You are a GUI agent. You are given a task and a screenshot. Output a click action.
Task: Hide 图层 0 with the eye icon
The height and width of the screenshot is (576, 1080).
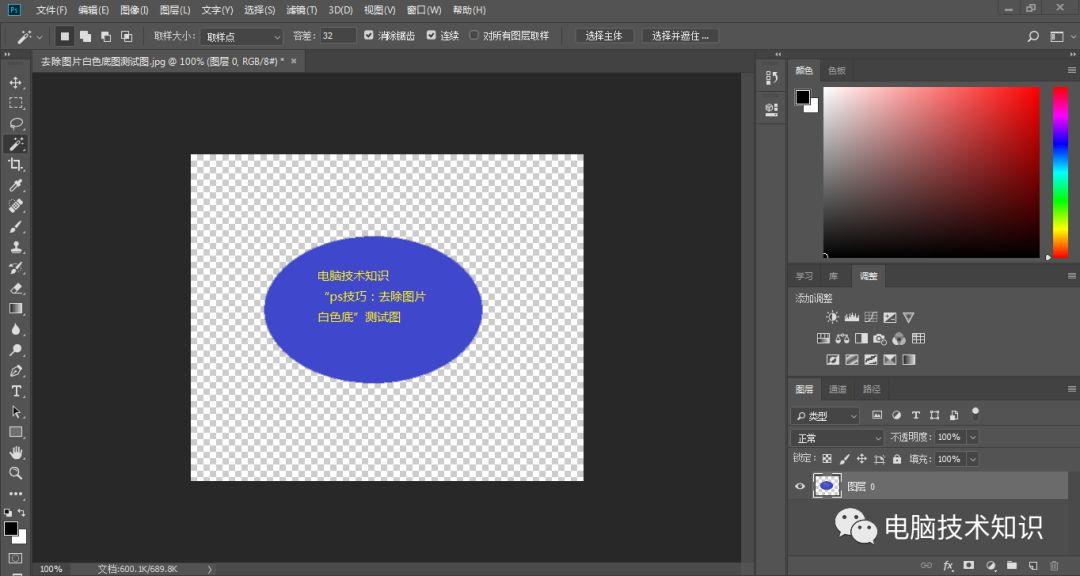(x=800, y=486)
